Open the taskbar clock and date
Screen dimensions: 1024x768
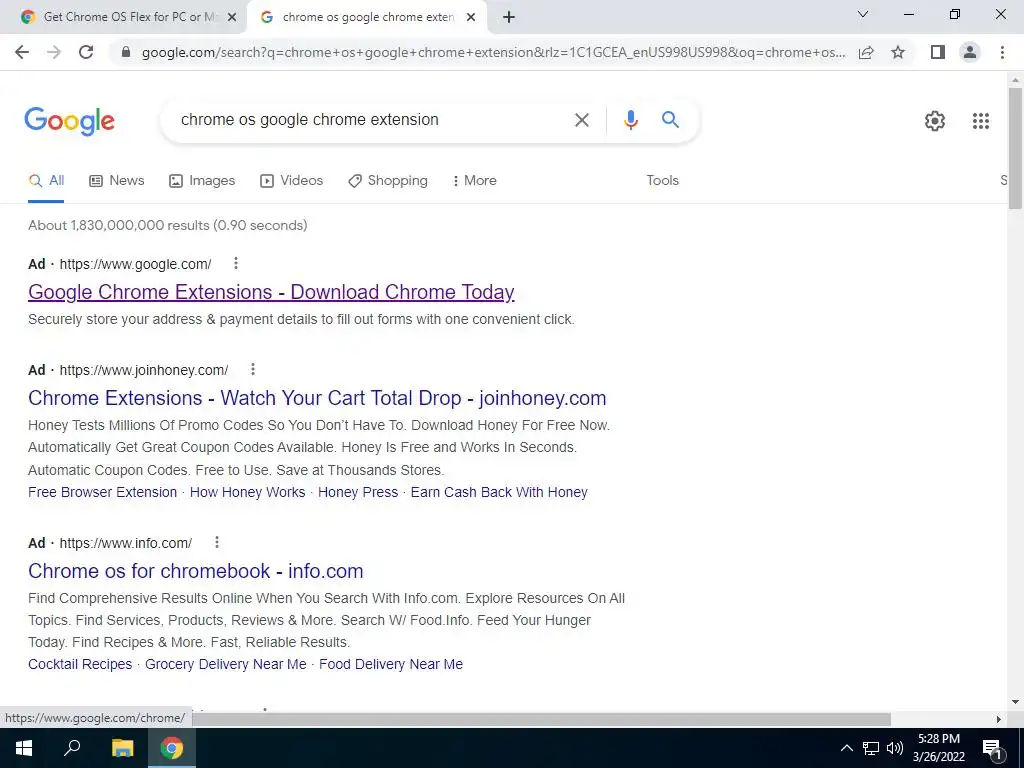point(938,748)
